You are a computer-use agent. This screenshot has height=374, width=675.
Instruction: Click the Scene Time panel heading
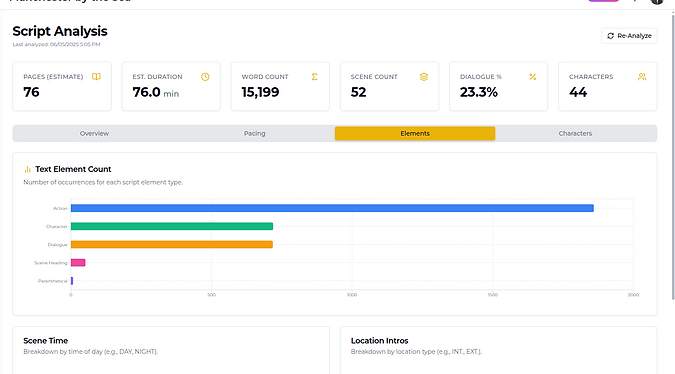pyautogui.click(x=46, y=340)
